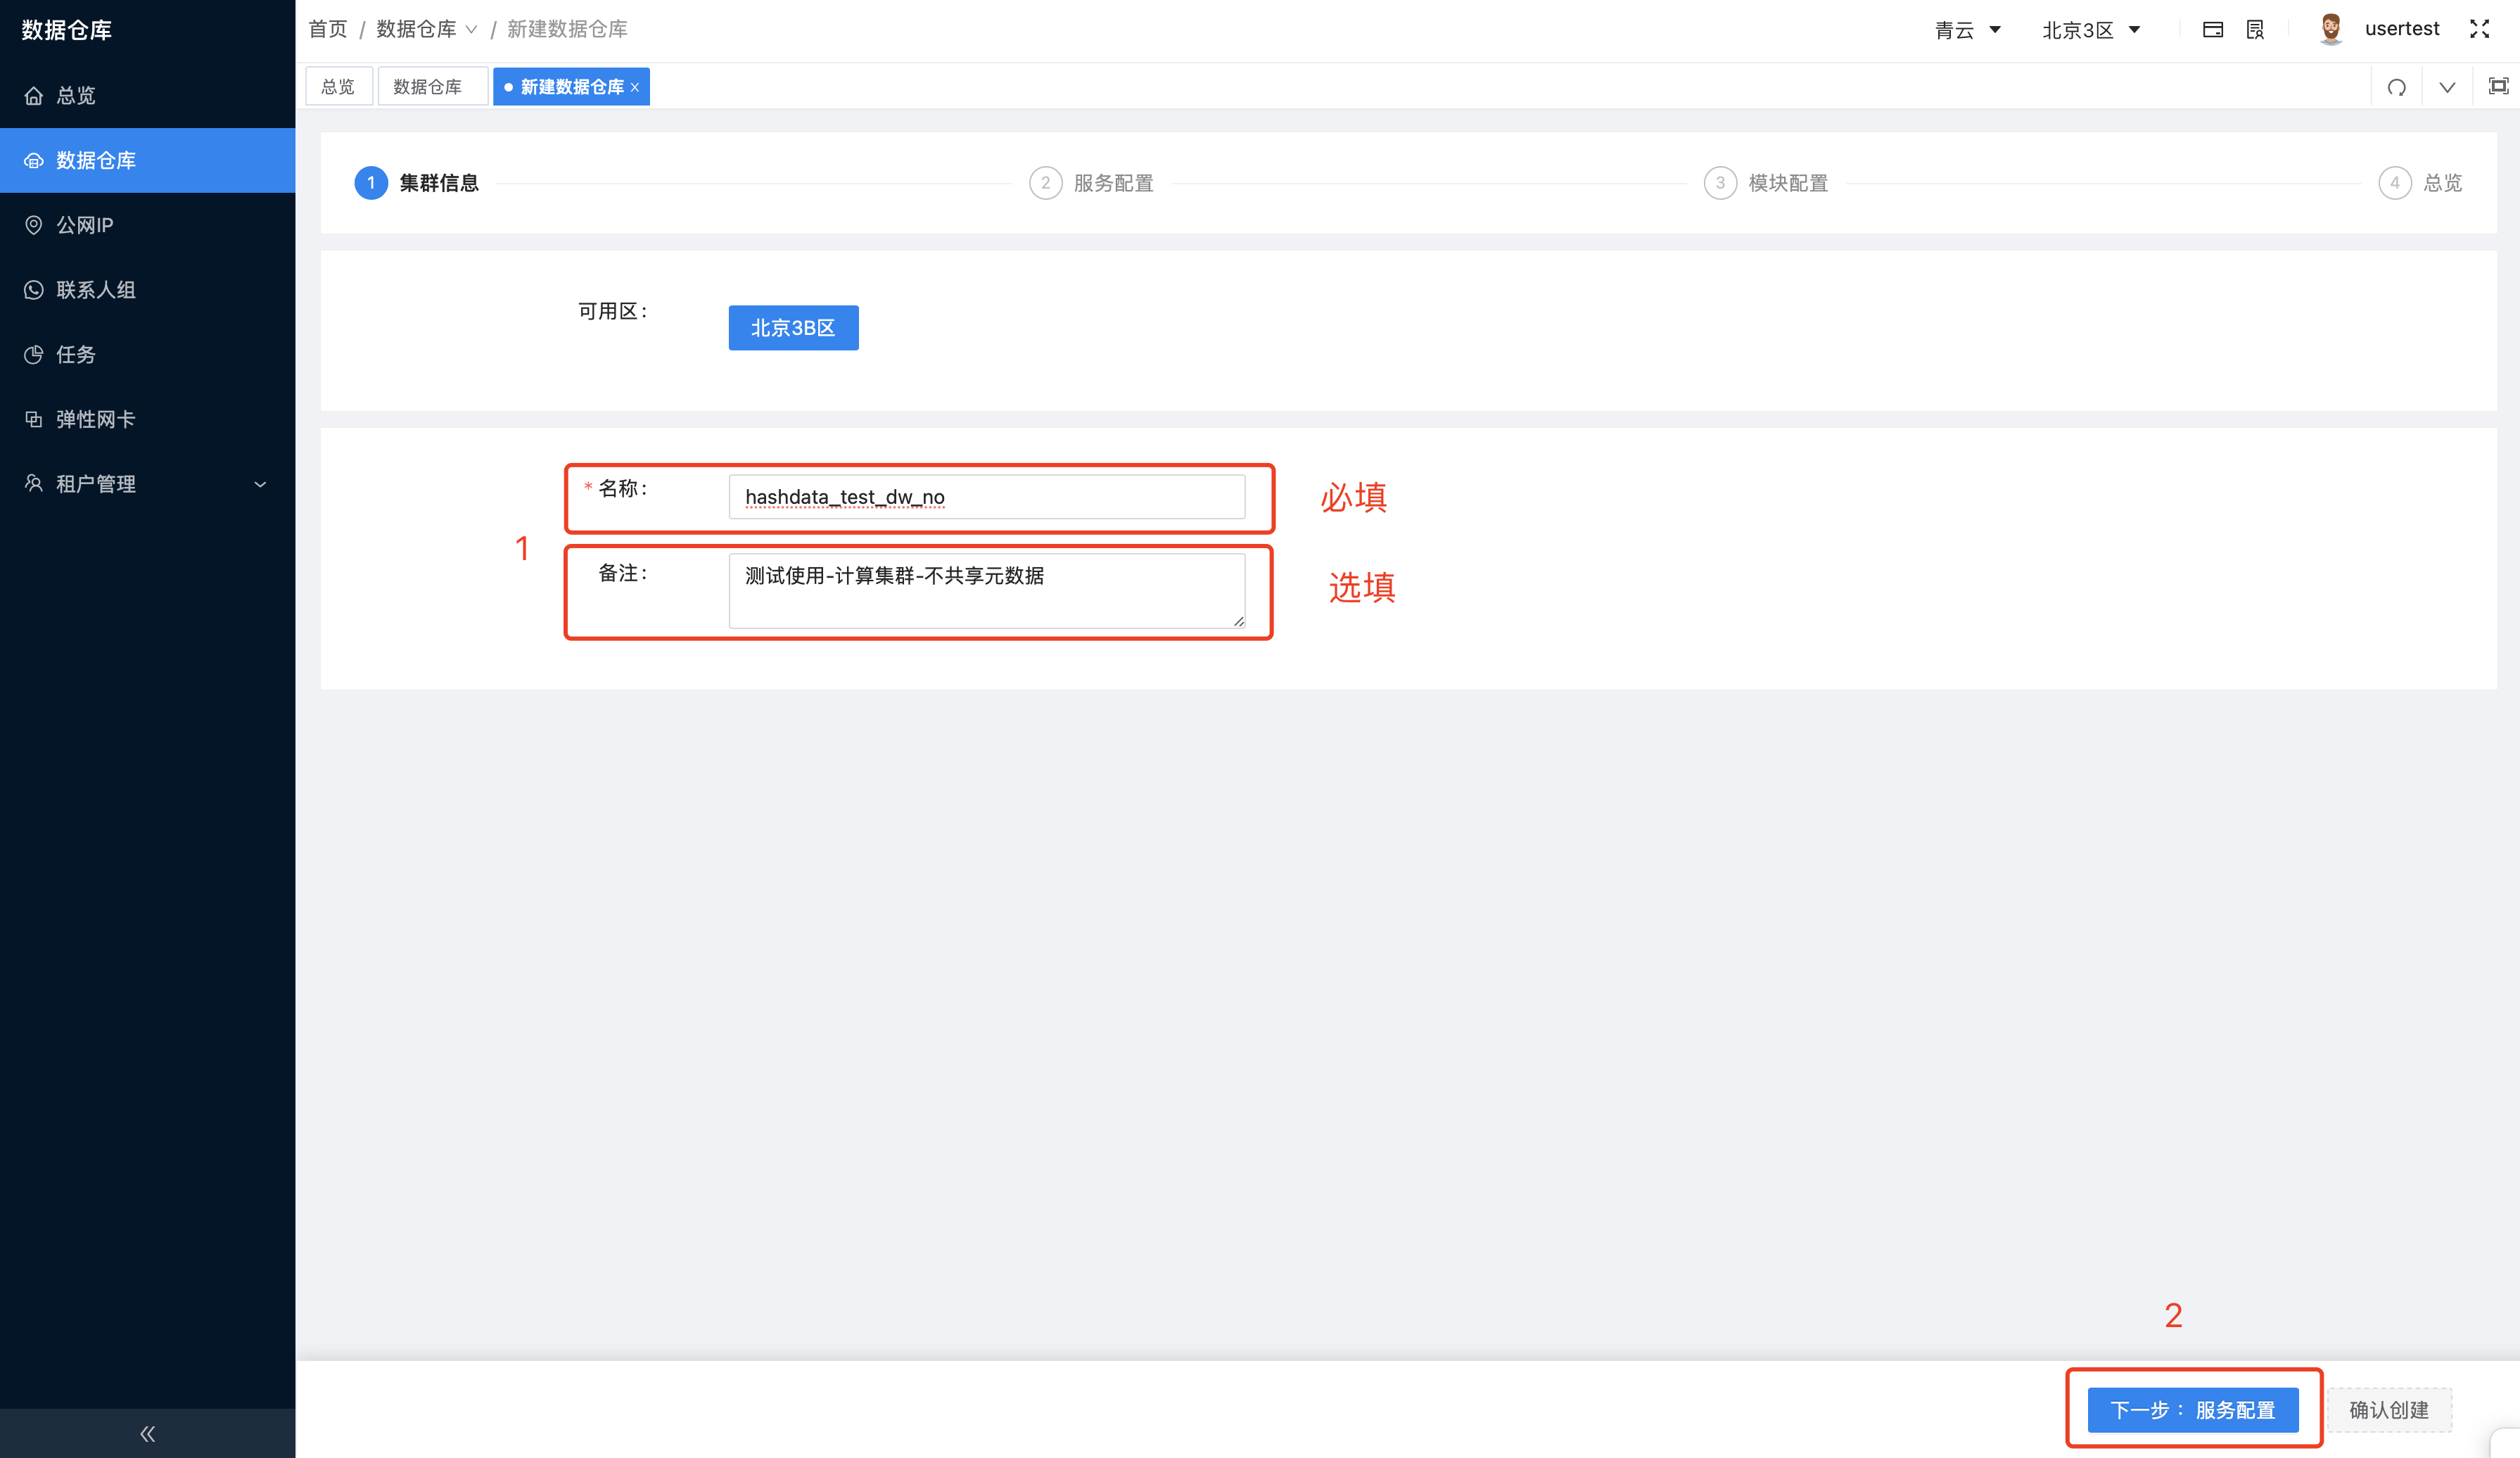Select the 北京3B区 availability zone
The width and height of the screenshot is (2520, 1458).
[793, 327]
